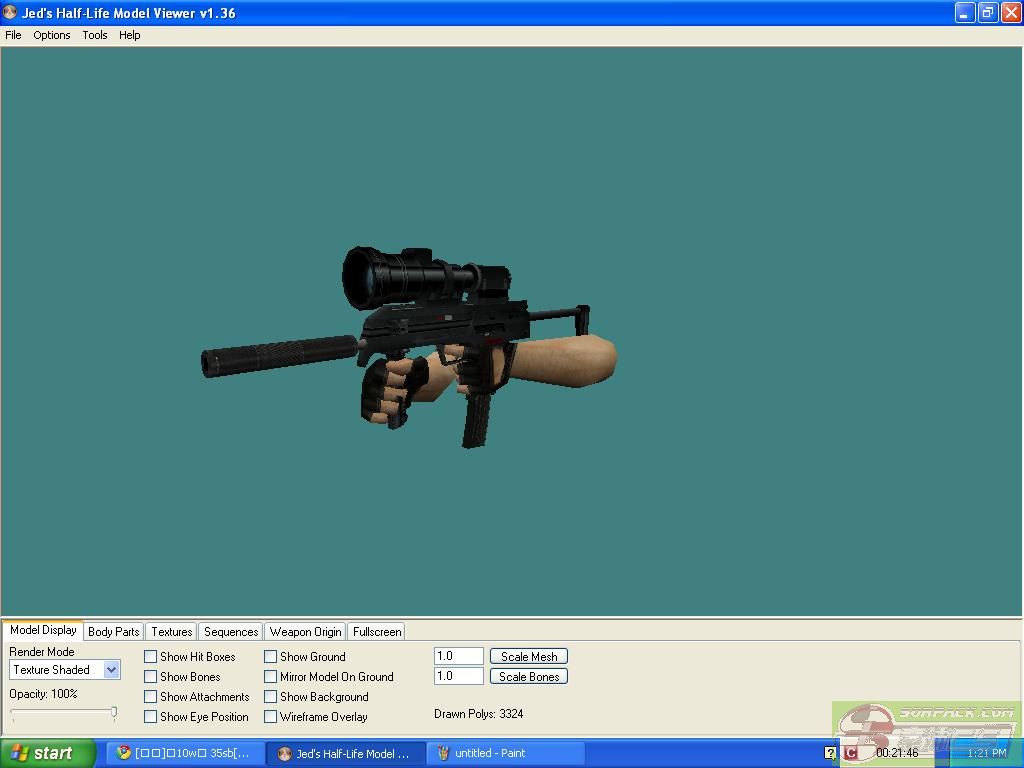Open the Options menu
1024x768 pixels.
[52, 35]
